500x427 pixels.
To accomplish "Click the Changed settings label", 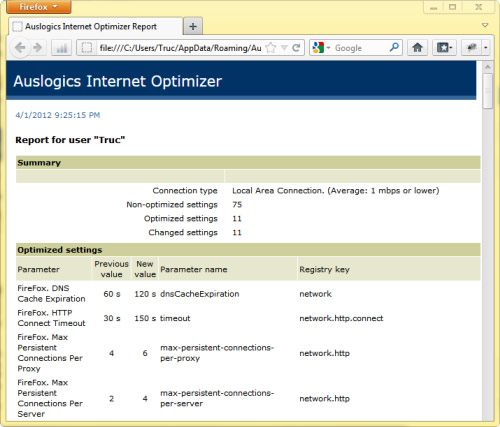I will pyautogui.click(x=183, y=232).
